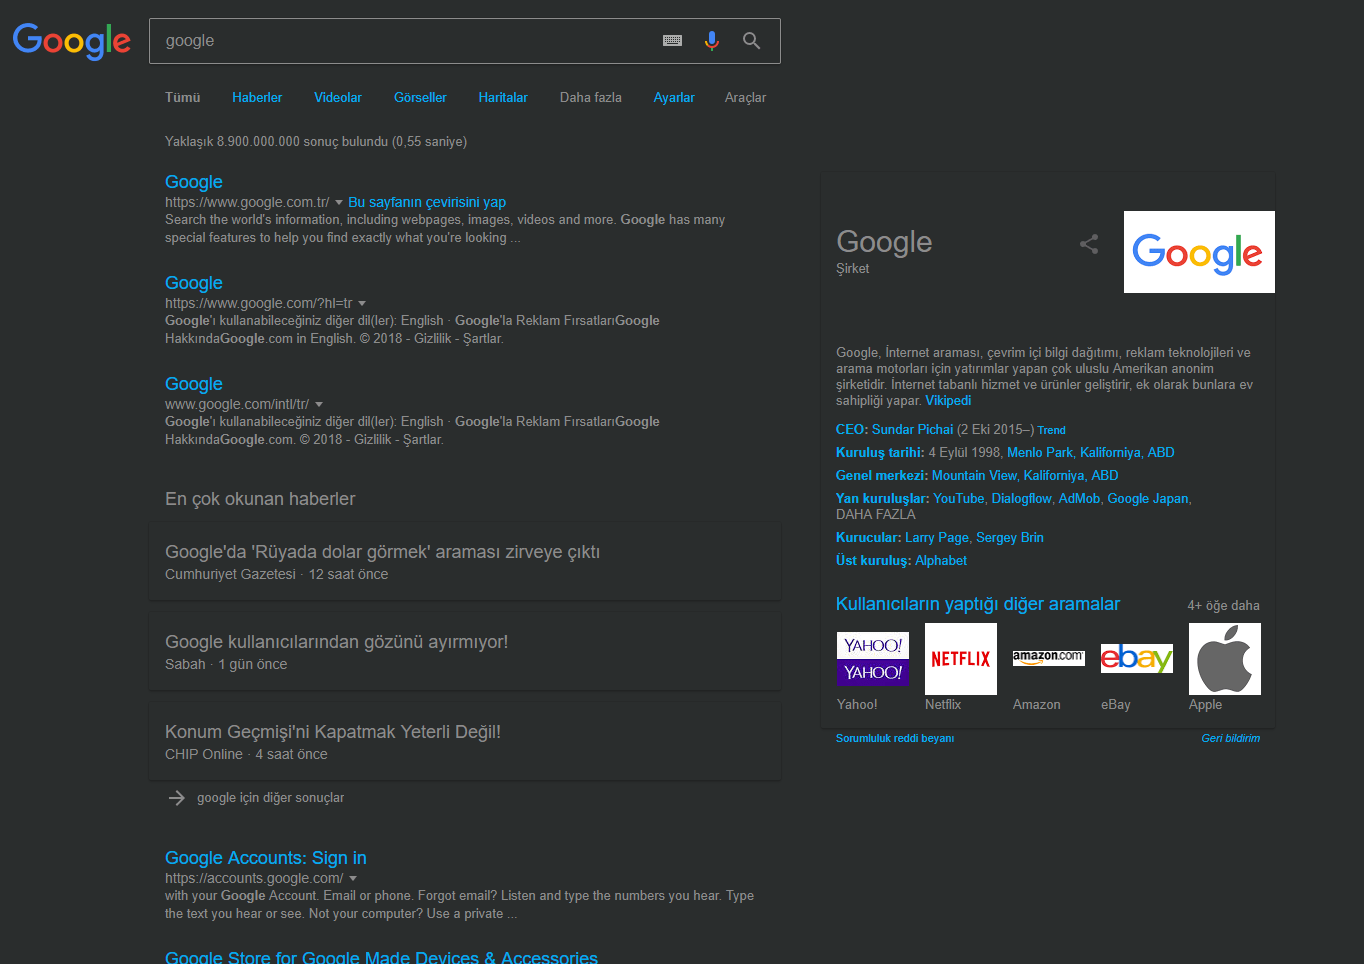Share the Google knowledge panel

point(1089,244)
